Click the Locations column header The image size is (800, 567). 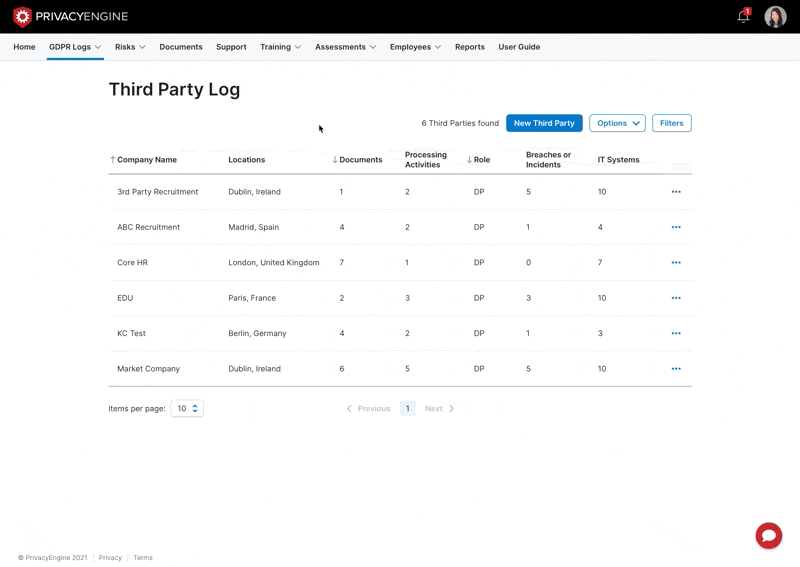click(246, 160)
